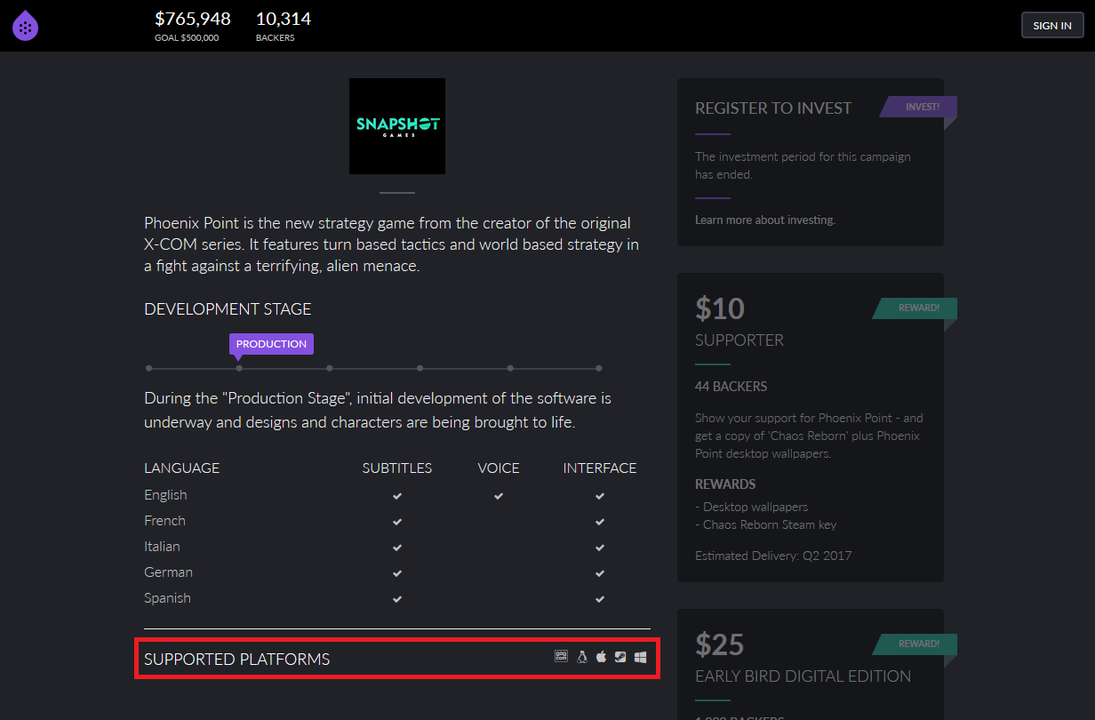Click the SUBTITLES column header

click(x=397, y=468)
